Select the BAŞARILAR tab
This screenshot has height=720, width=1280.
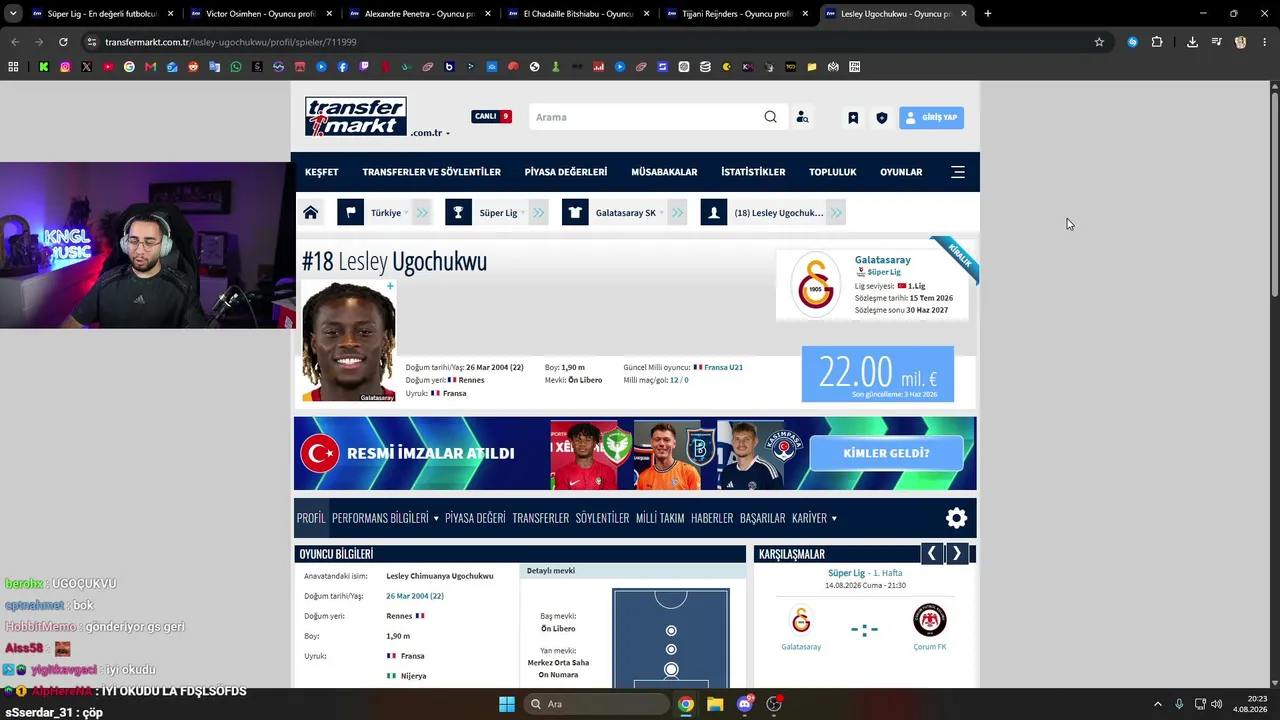point(762,518)
